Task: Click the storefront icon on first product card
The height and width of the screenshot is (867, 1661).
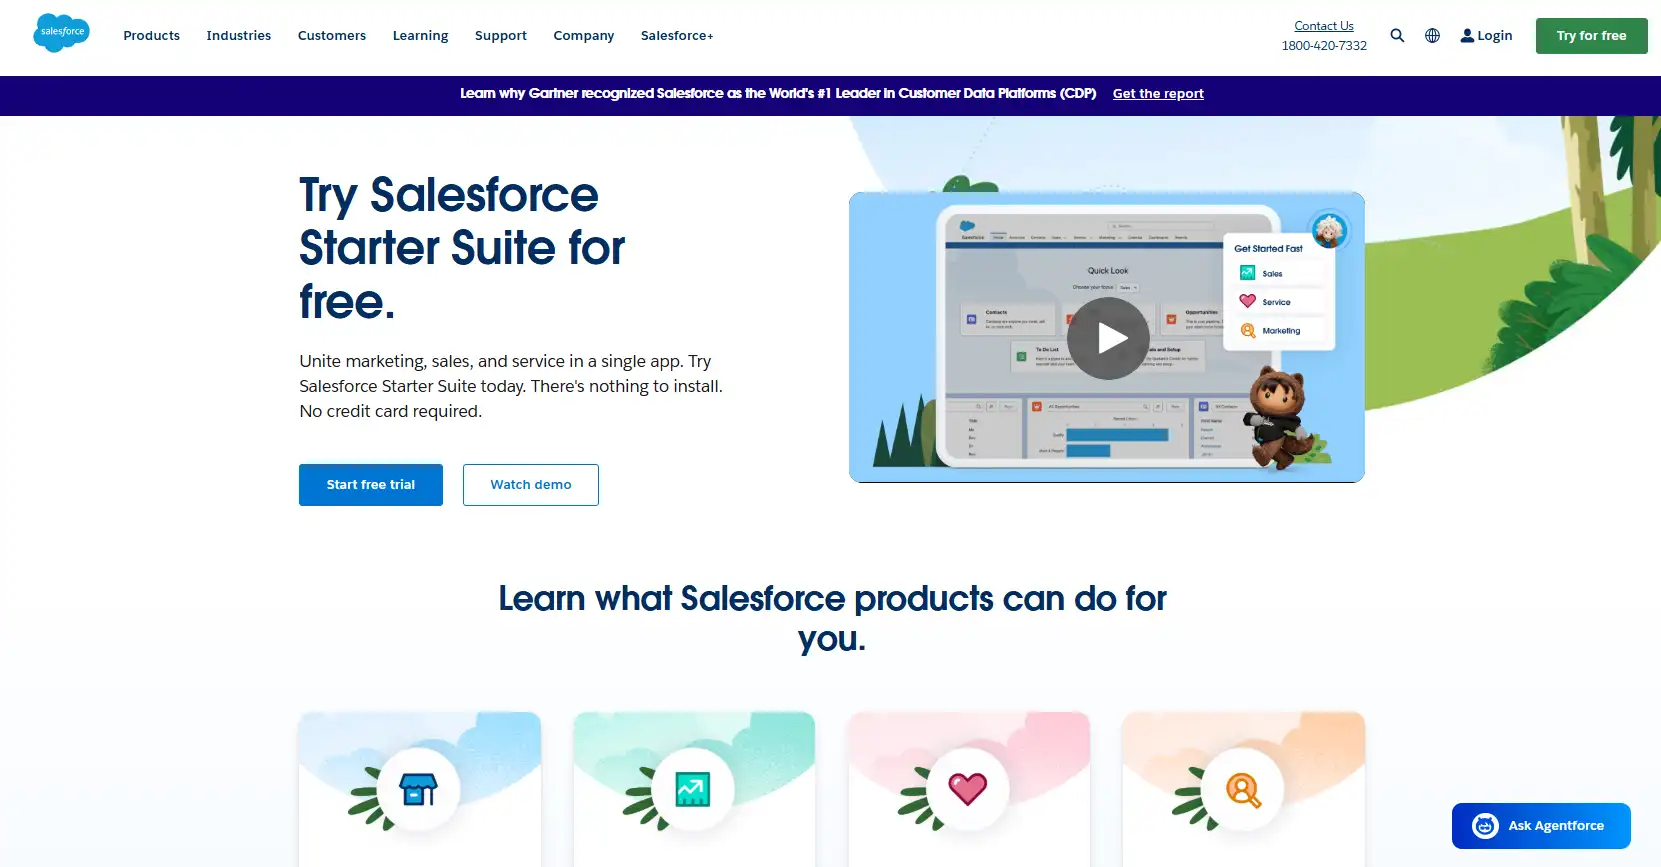Action: point(419,789)
